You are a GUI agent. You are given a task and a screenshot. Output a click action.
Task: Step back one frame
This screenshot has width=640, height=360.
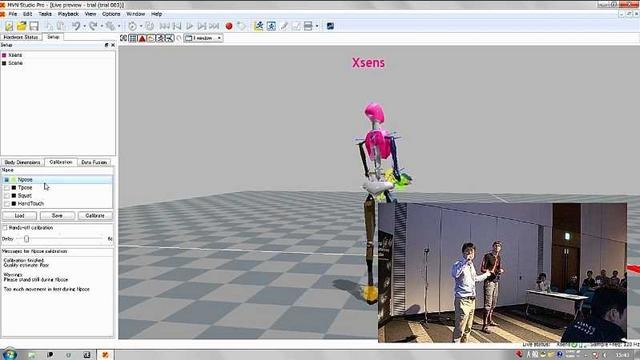pos(177,26)
